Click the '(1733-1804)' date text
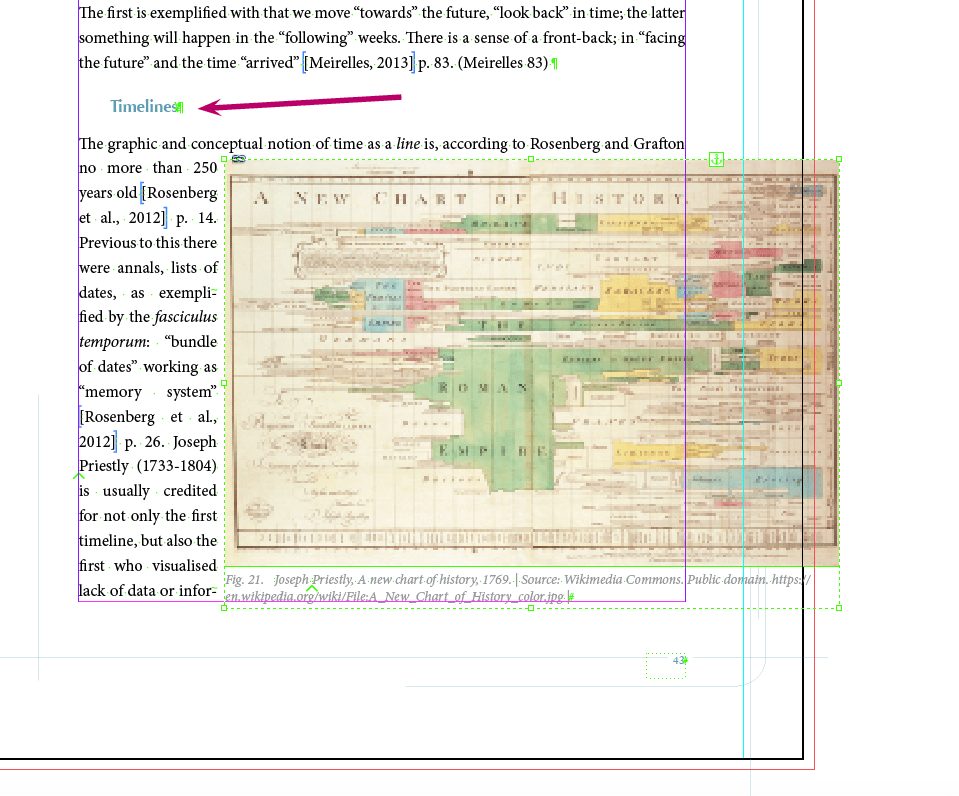Screen dimensions: 959x796 [177, 466]
